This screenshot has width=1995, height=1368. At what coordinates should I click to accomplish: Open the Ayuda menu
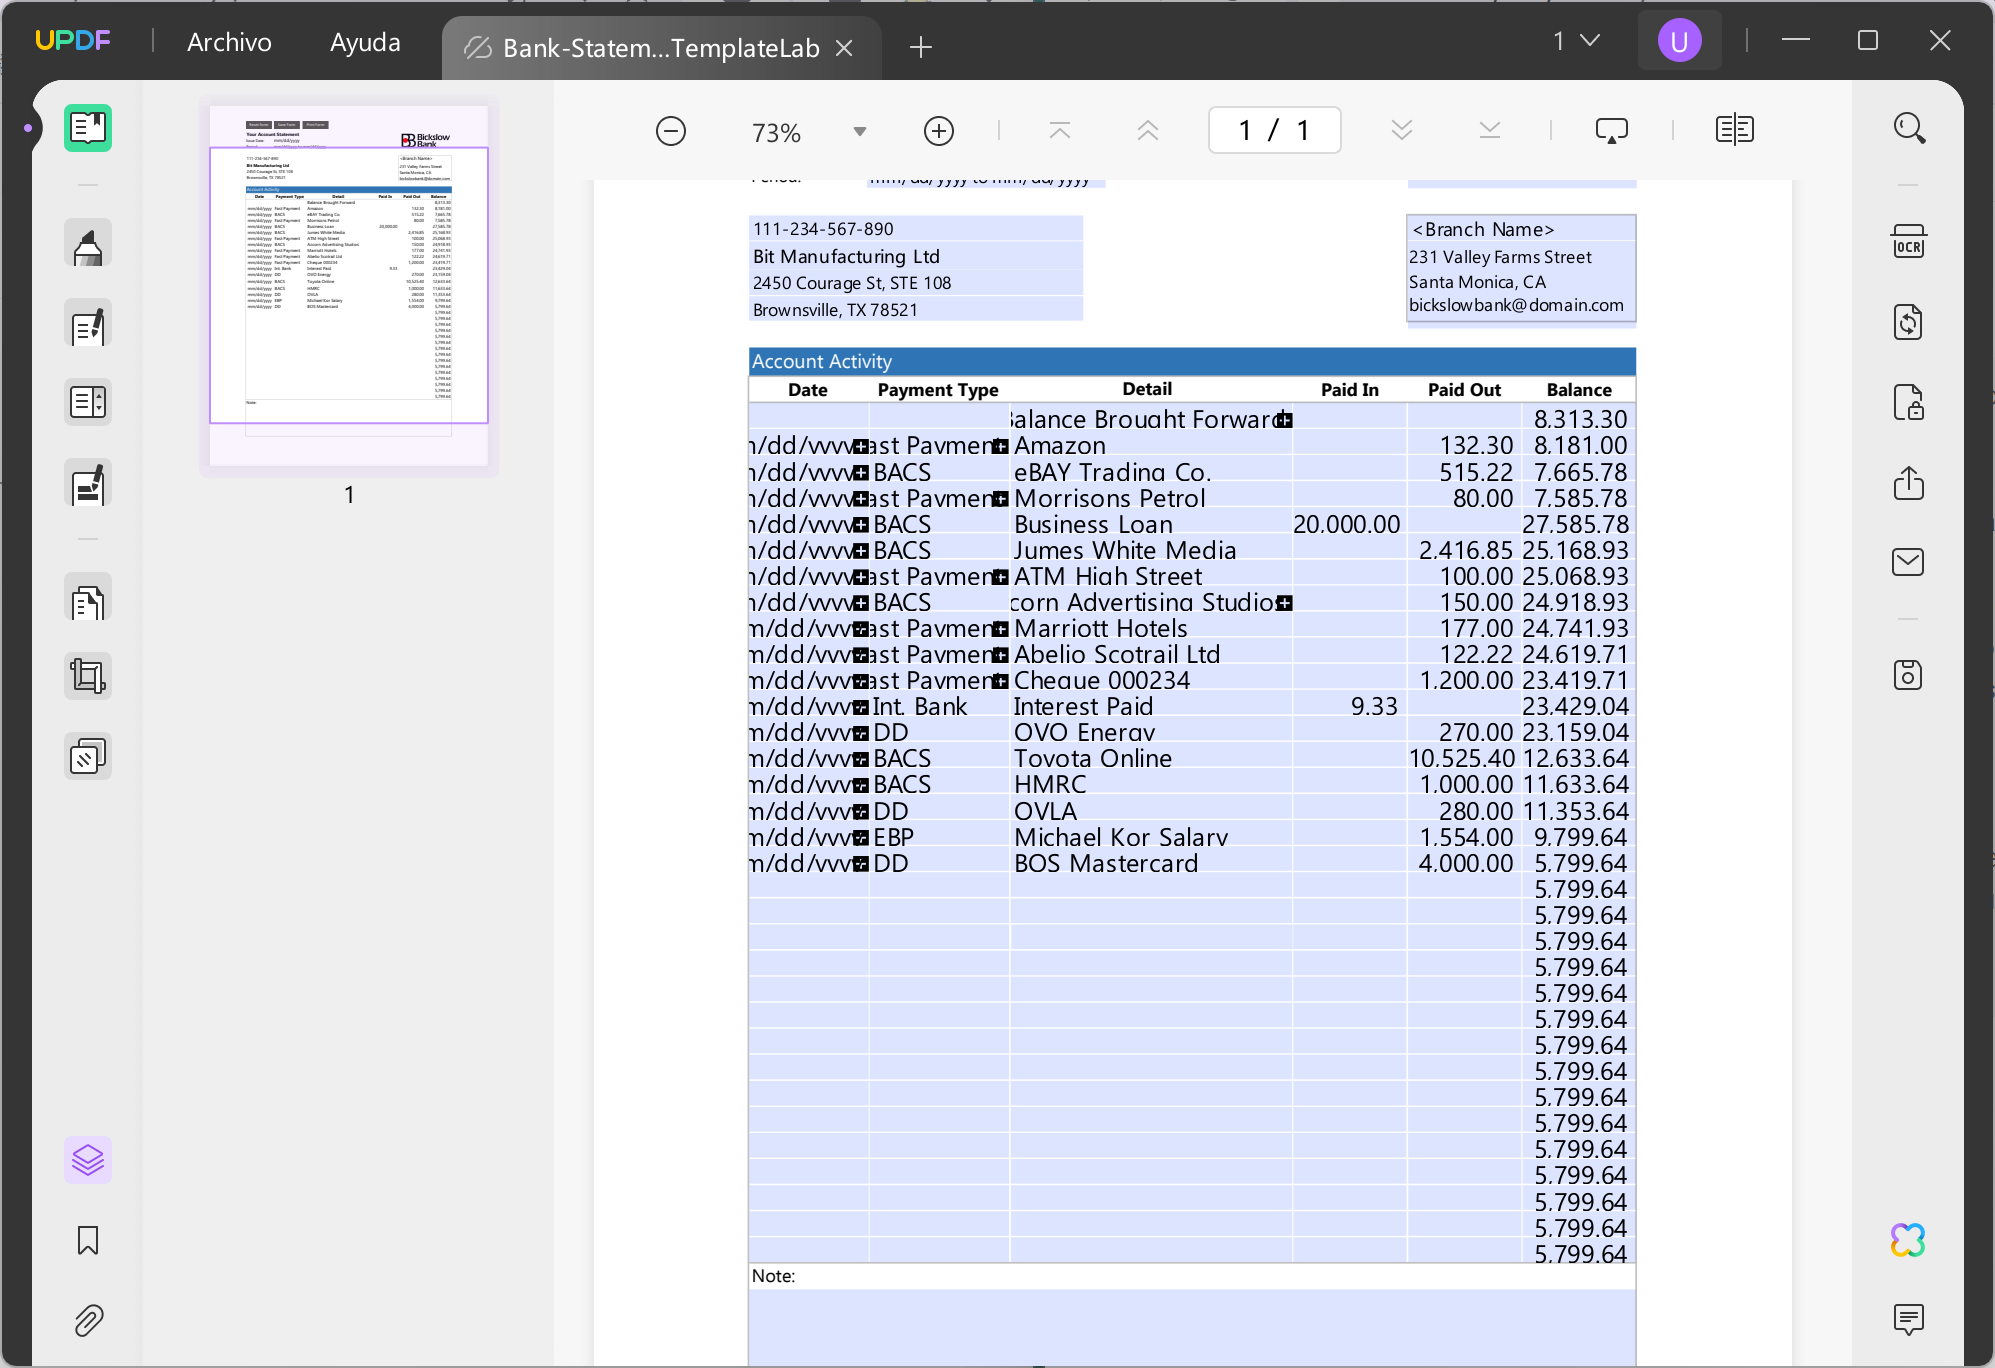(x=365, y=42)
